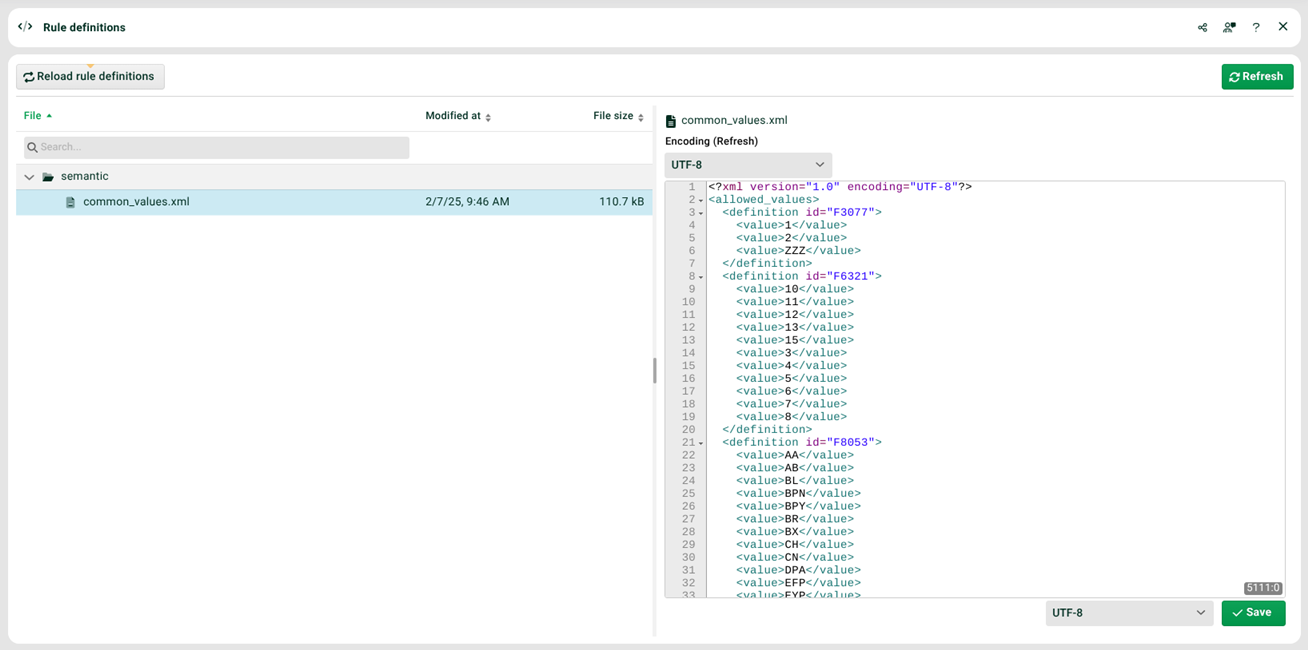Fold the F8053 definition at line 21
Image resolution: width=1308 pixels, height=650 pixels.
point(700,443)
